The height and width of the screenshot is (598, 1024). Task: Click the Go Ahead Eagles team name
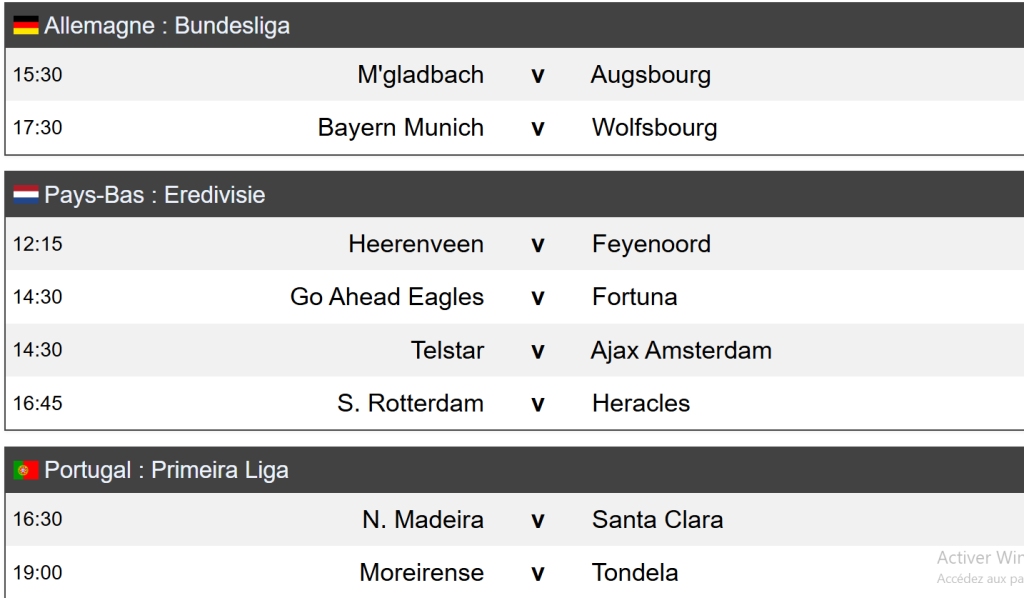[x=387, y=297]
